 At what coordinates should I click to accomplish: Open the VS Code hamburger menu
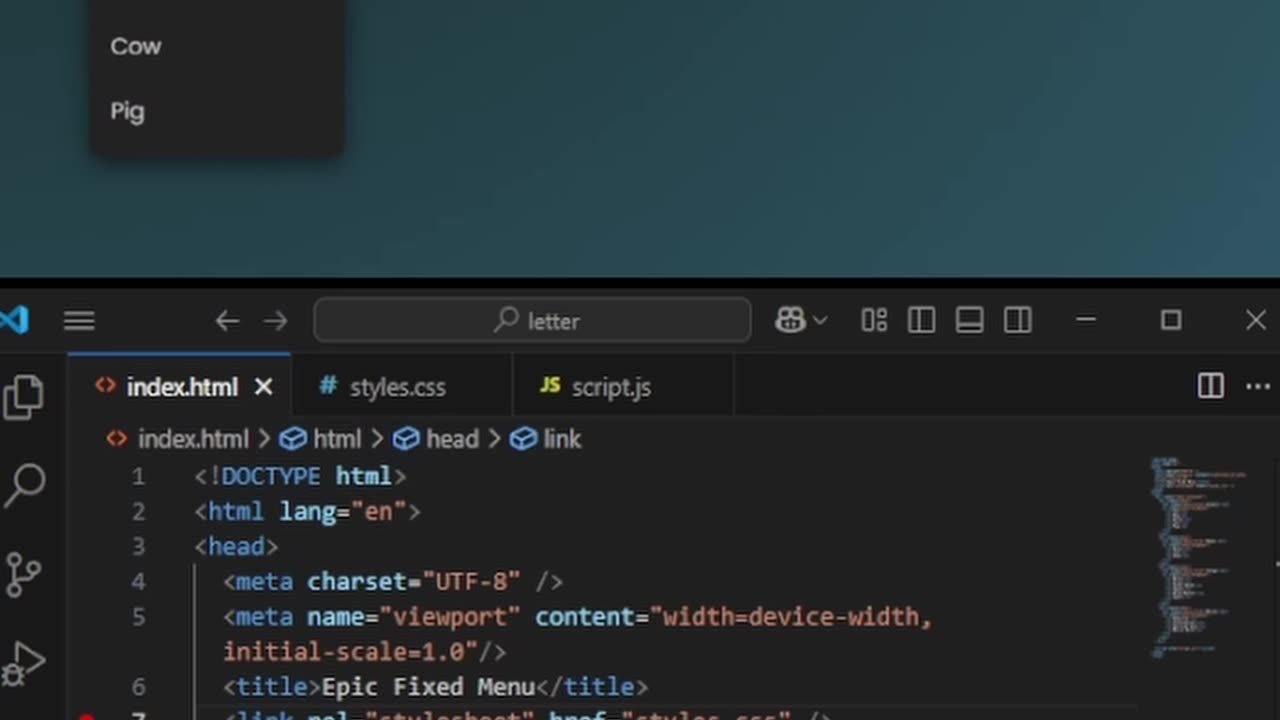point(79,320)
